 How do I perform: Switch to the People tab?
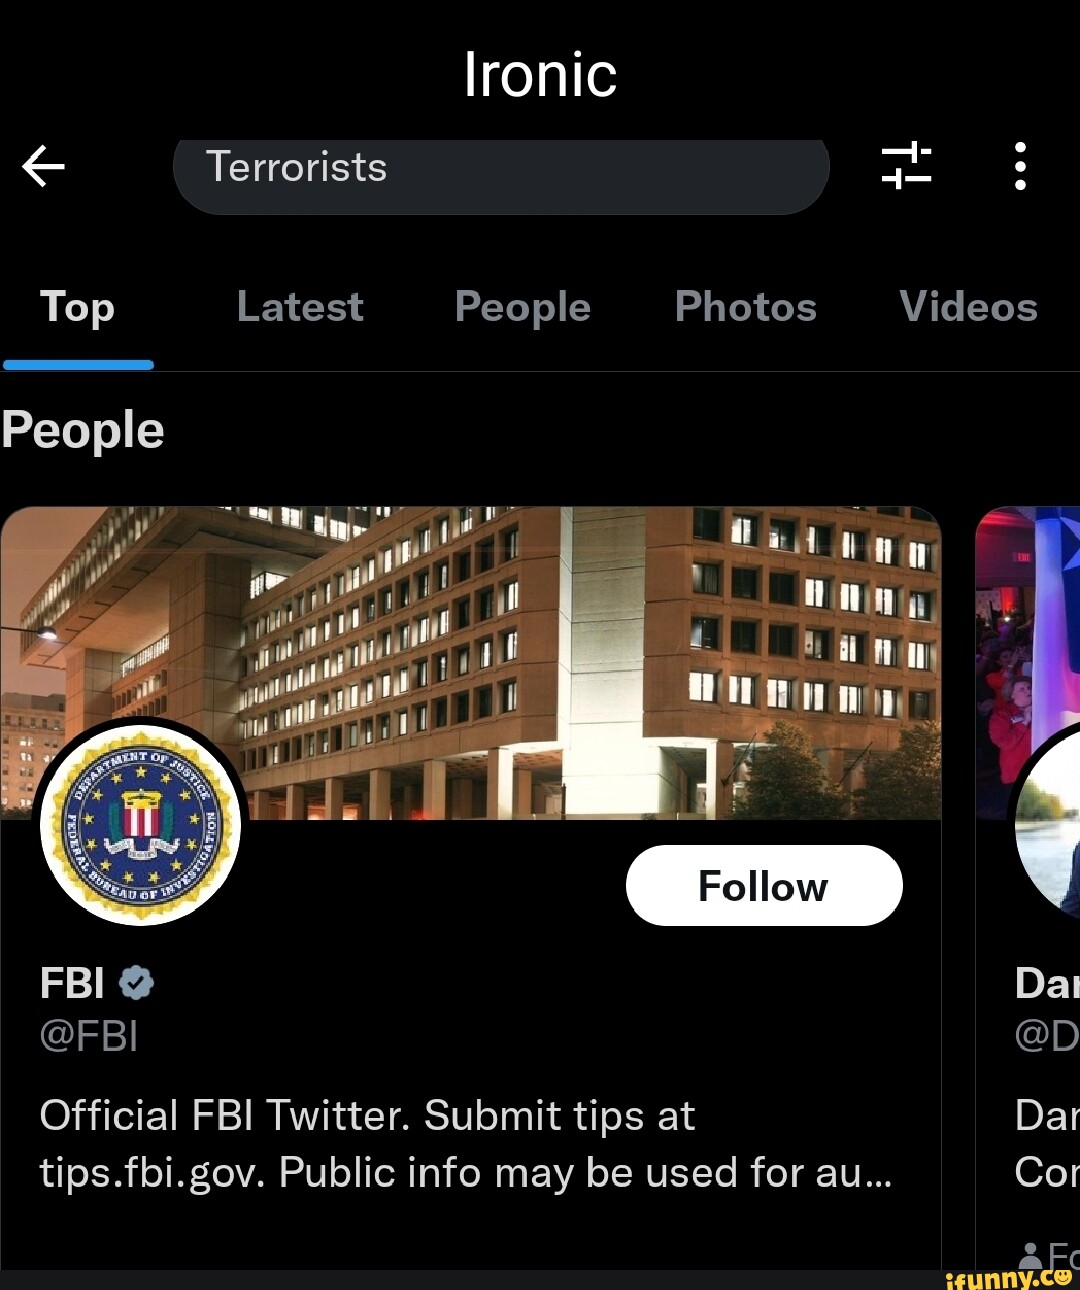(521, 307)
